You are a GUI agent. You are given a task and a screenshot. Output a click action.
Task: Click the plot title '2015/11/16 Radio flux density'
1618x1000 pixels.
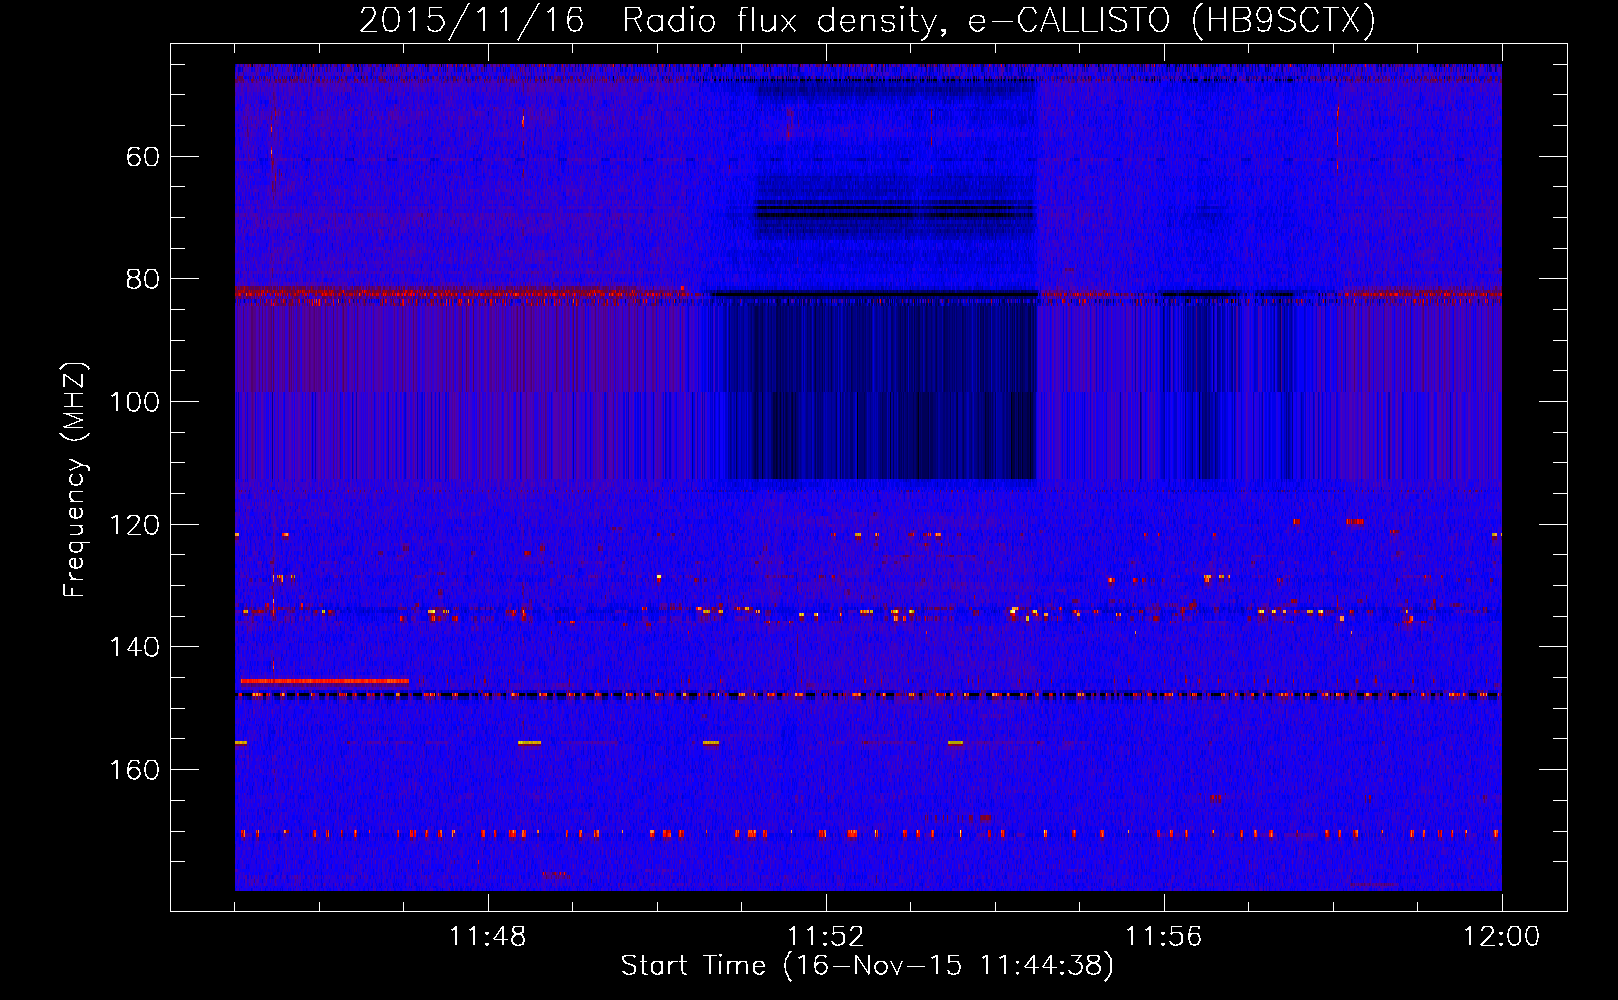click(867, 20)
